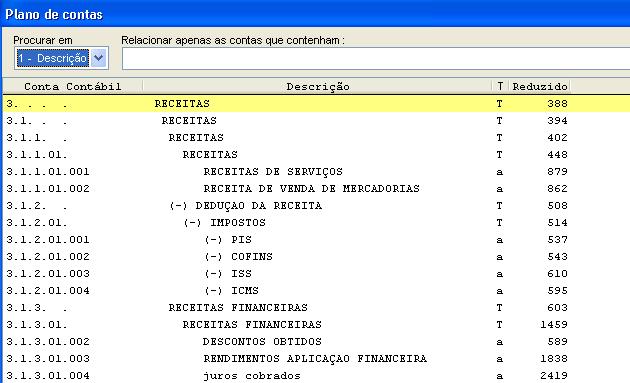The image size is (630, 383).
Task: Click reduced code 589
Action: click(557, 342)
